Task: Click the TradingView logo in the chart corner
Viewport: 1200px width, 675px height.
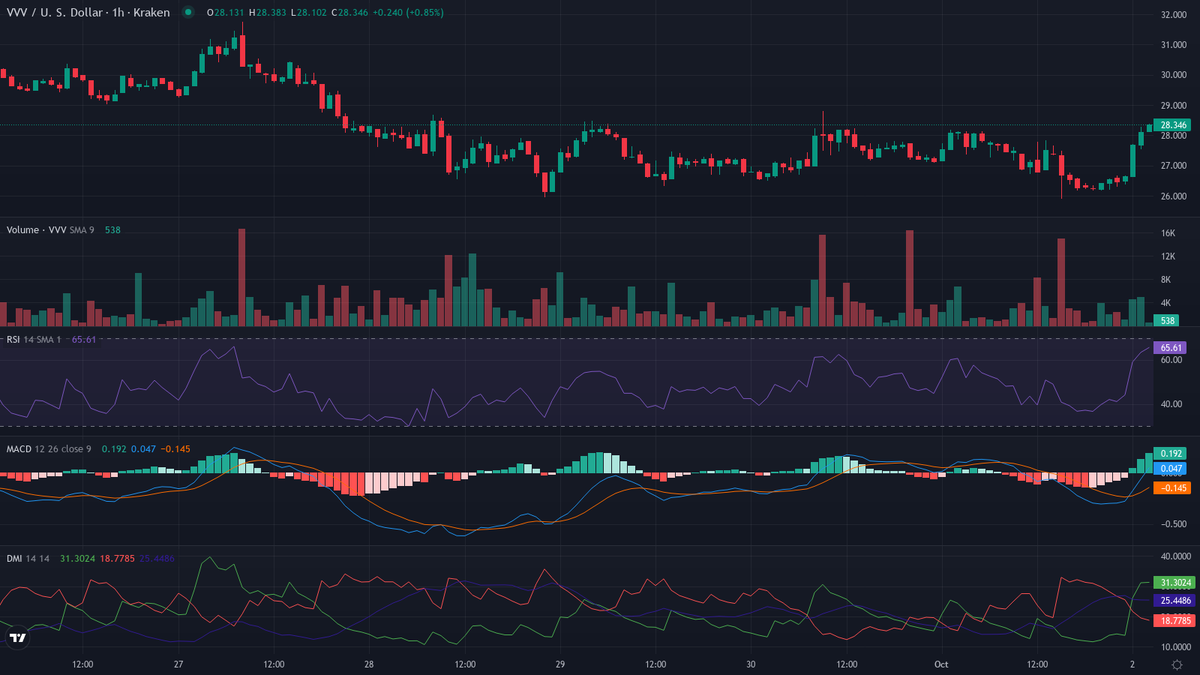Action: 18,638
